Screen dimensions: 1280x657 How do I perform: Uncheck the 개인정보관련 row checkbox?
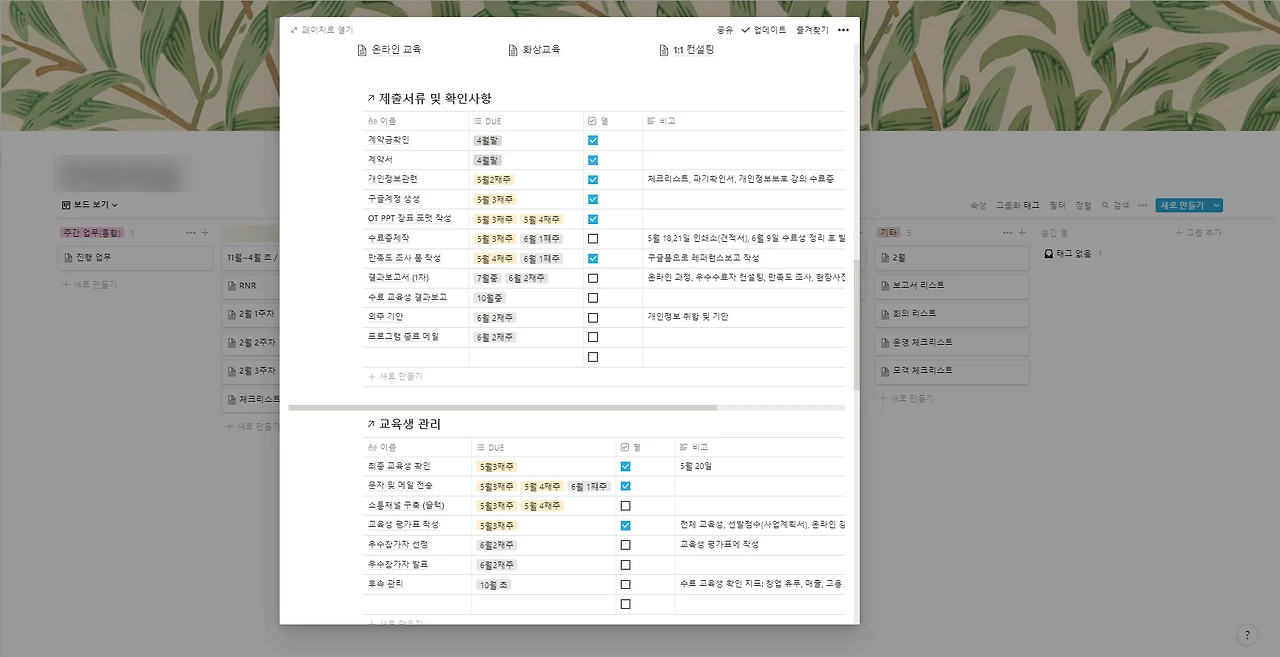593,180
